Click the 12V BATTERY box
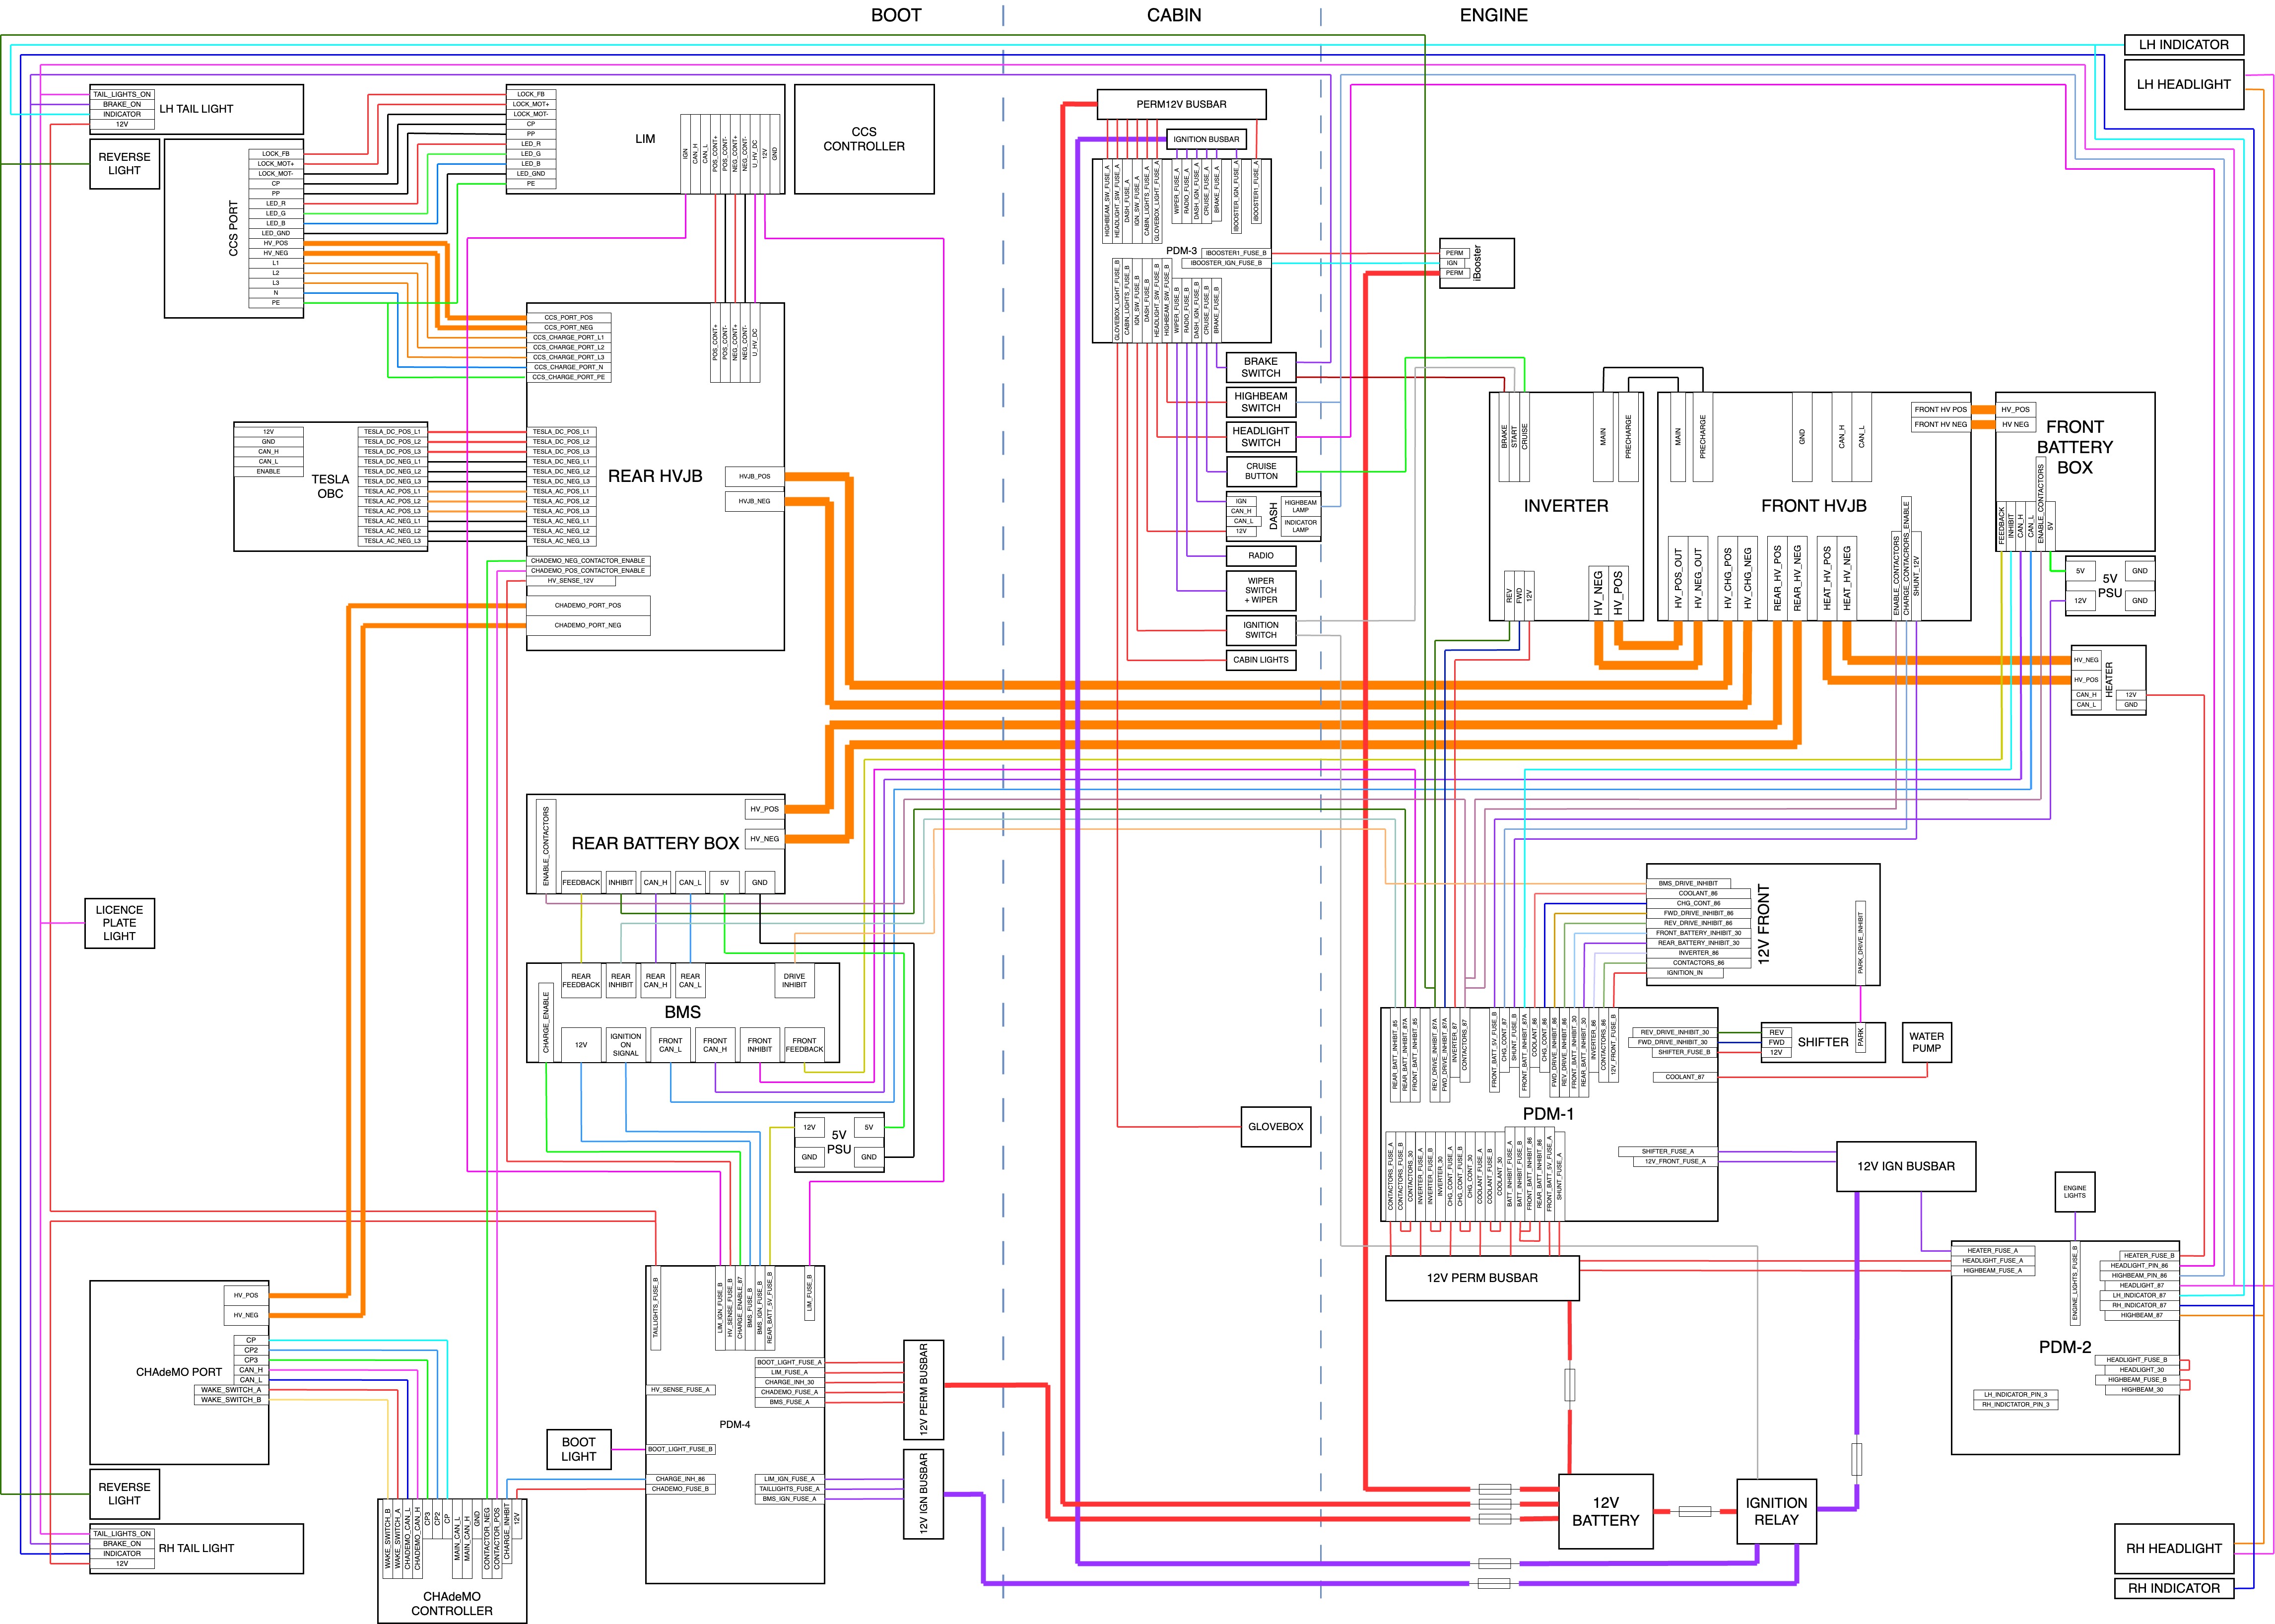Viewport: 2275px width, 1624px height. pos(1605,1511)
